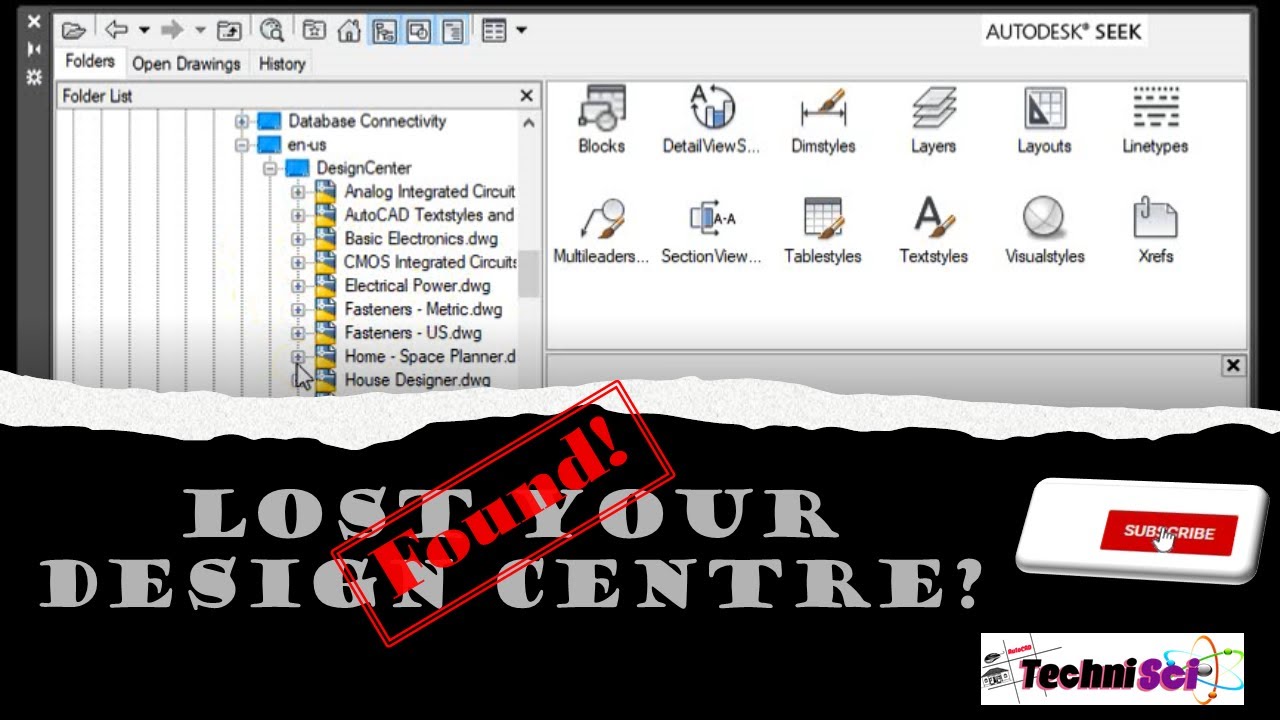
Task: Collapse the DesignCenter folder
Action: tap(270, 168)
